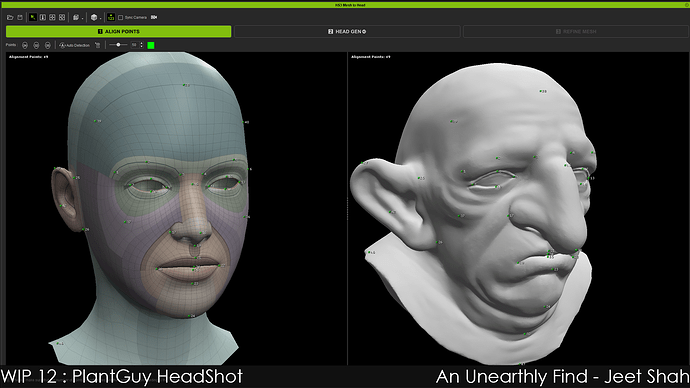Image resolution: width=690 pixels, height=388 pixels.
Task: Click the point size value field
Action: 135,45
